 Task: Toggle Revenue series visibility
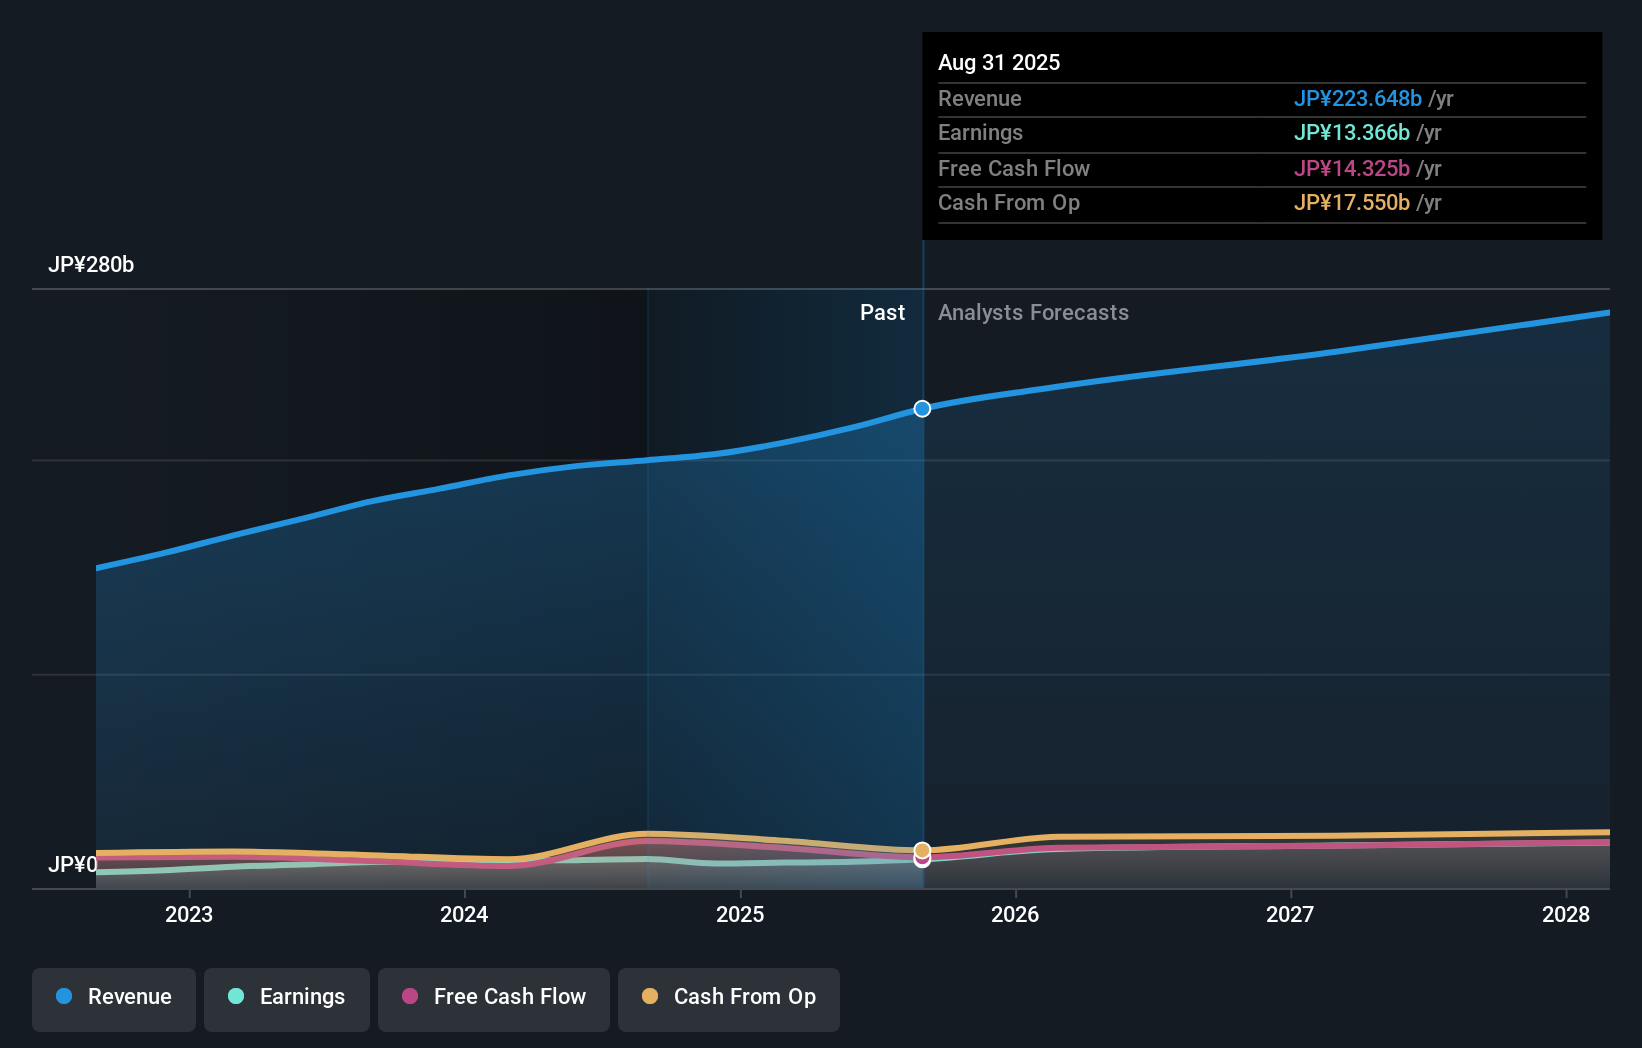click(113, 997)
